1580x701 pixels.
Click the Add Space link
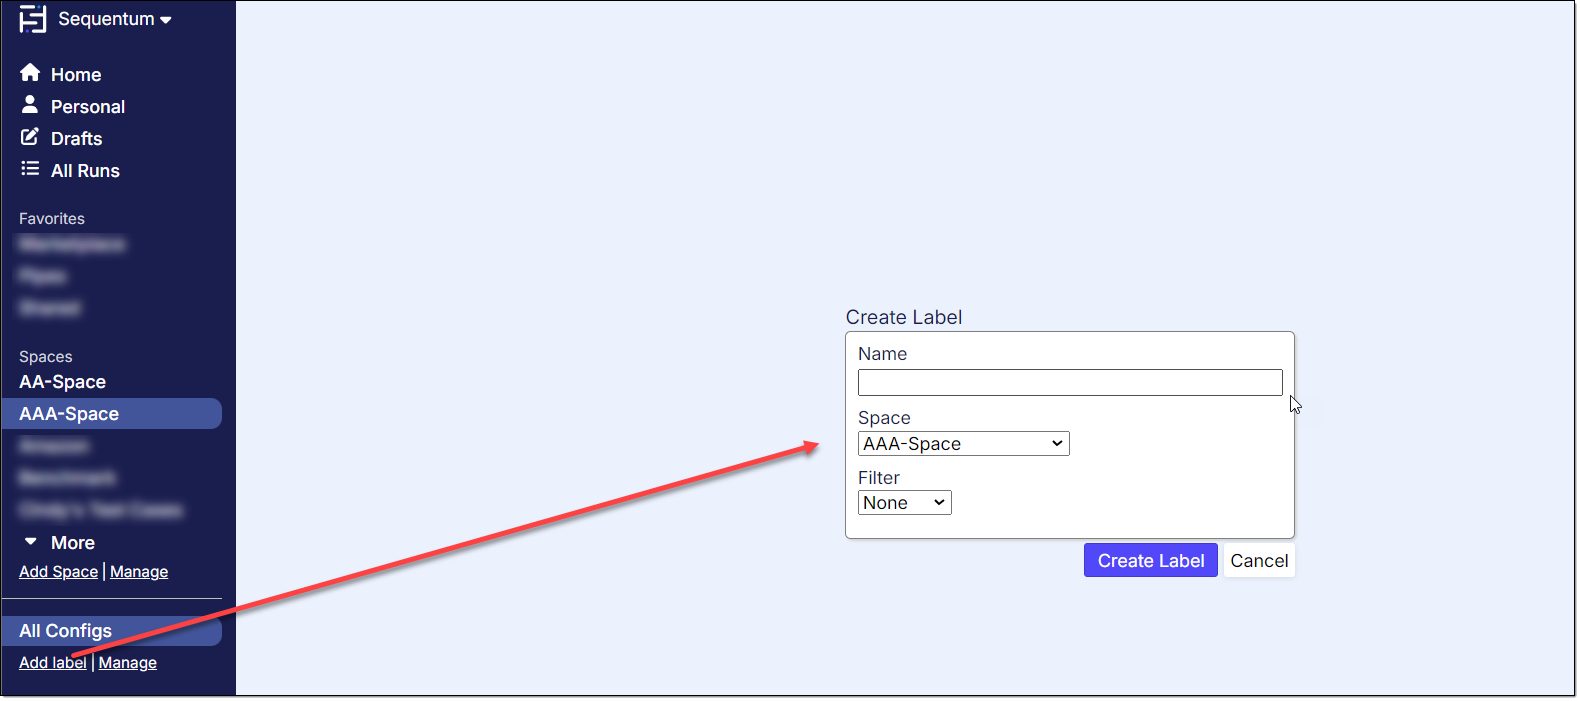pyautogui.click(x=58, y=572)
